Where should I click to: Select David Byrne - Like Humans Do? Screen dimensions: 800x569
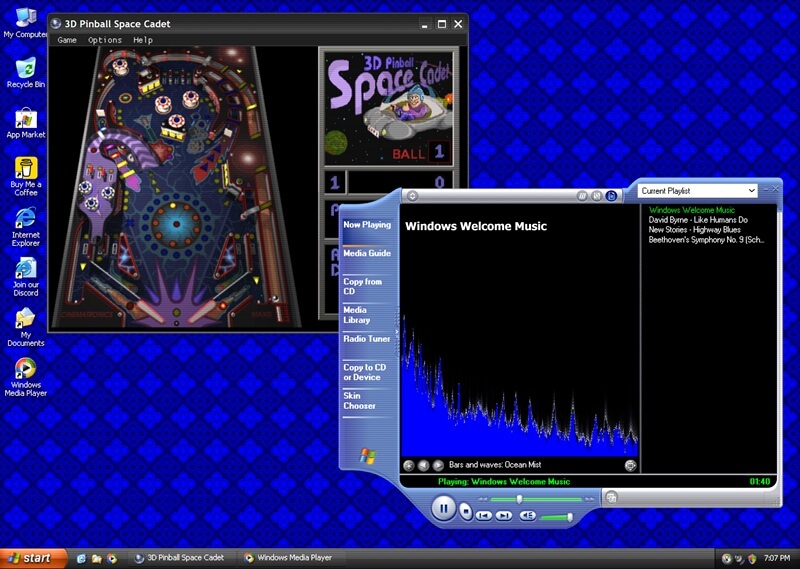click(698, 220)
